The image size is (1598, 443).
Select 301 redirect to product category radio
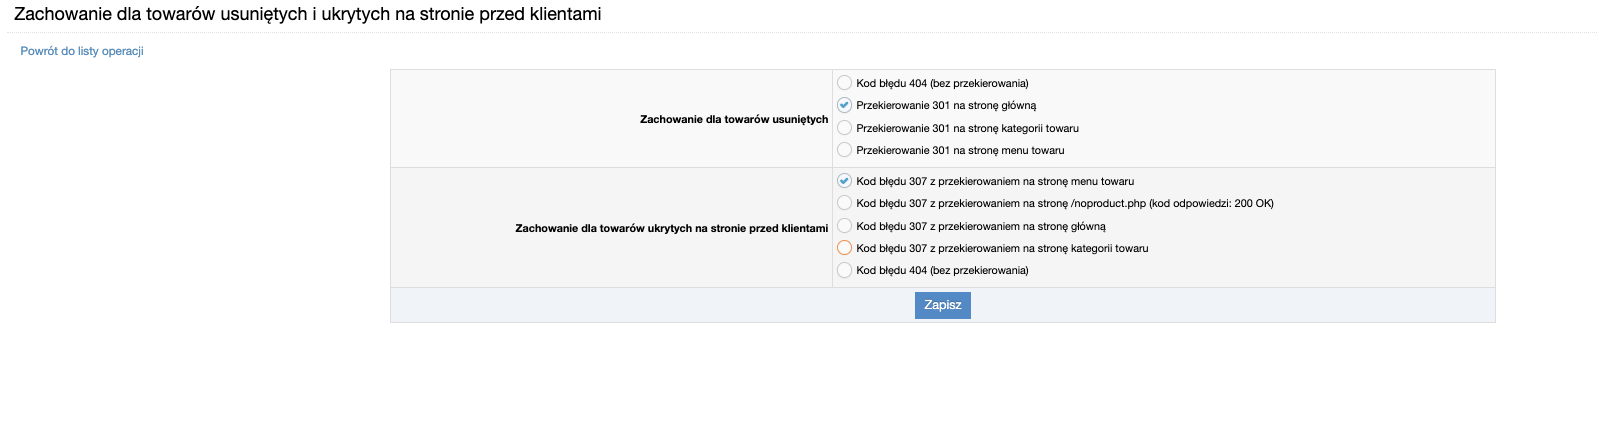(x=845, y=128)
